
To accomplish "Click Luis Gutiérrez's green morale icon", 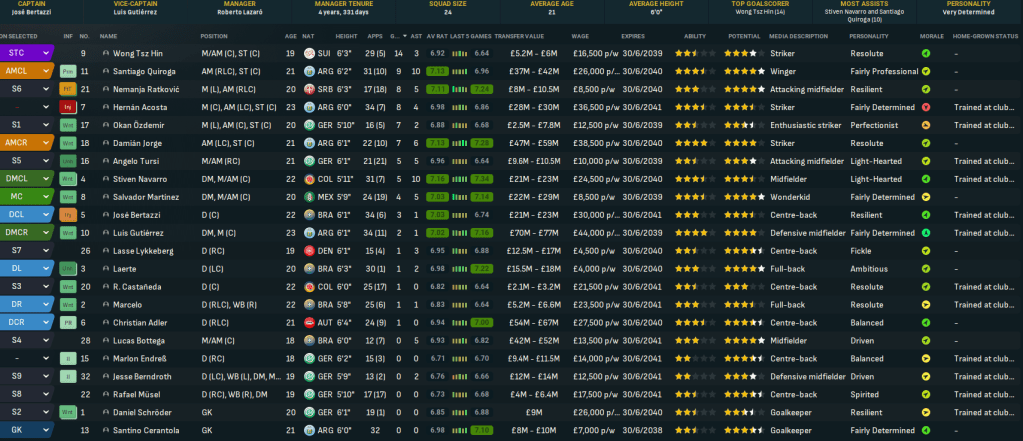I will [x=926, y=233].
